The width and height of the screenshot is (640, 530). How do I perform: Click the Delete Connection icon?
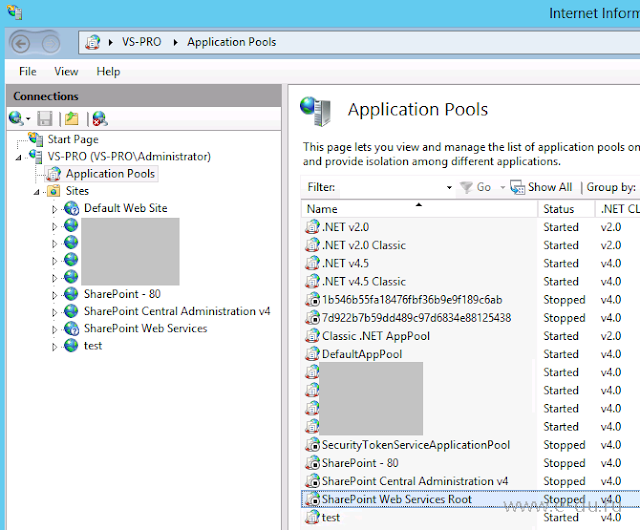click(100, 118)
